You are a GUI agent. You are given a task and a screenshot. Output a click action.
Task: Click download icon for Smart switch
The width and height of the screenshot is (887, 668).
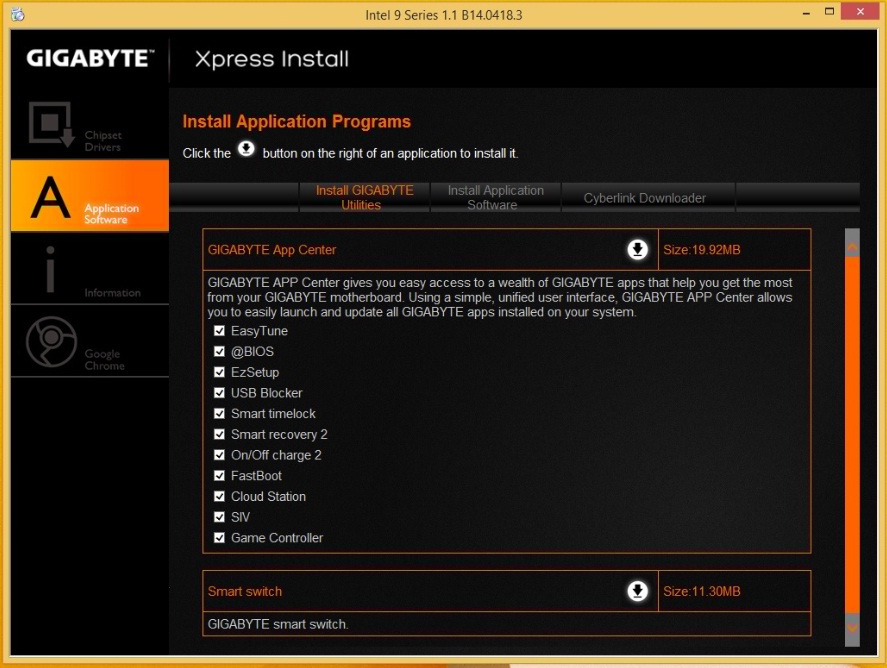(x=637, y=591)
